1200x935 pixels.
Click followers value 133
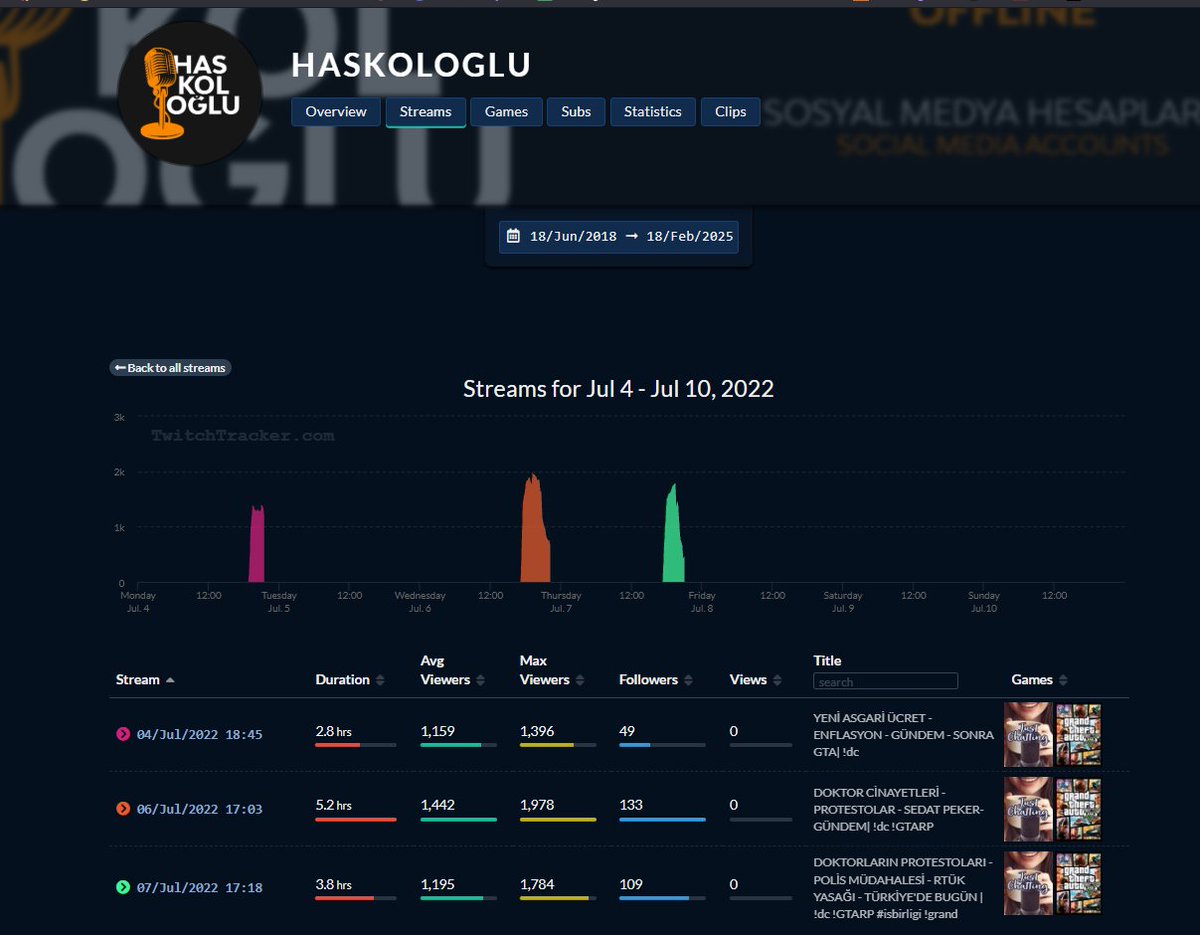631,805
